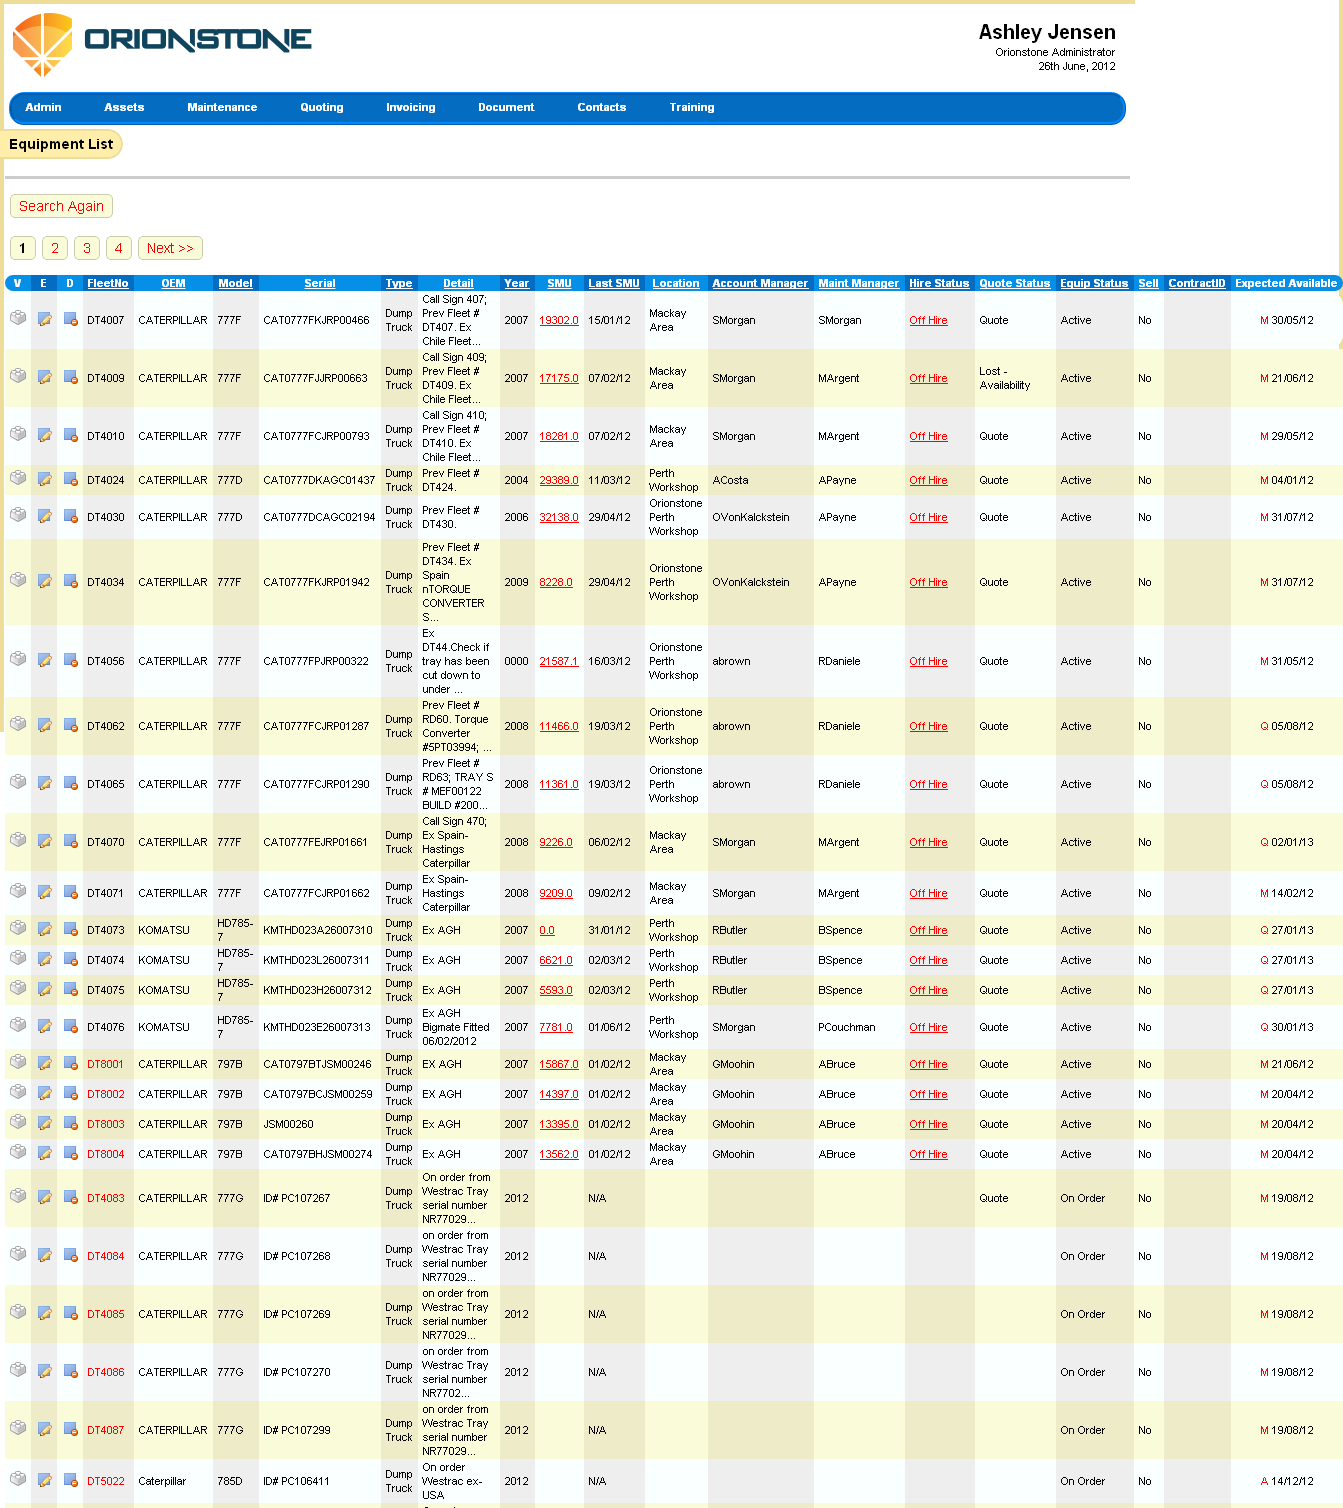The width and height of the screenshot is (1343, 1508).
Task: Open the edit icon for DT5022
Action: 44,1479
